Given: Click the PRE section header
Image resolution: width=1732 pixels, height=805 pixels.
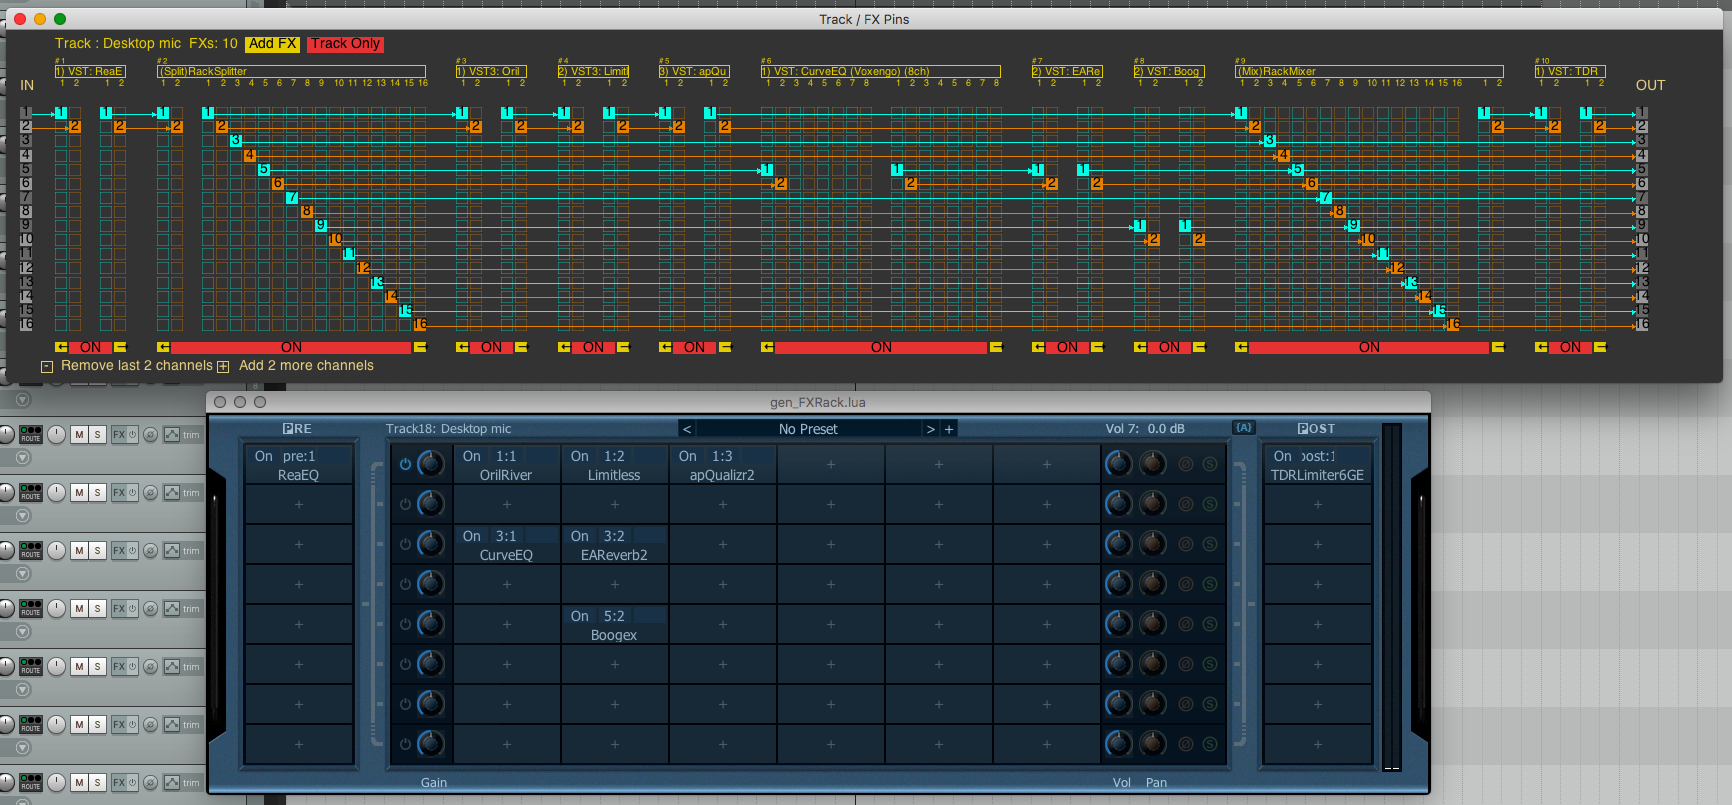Looking at the screenshot, I should 297,429.
